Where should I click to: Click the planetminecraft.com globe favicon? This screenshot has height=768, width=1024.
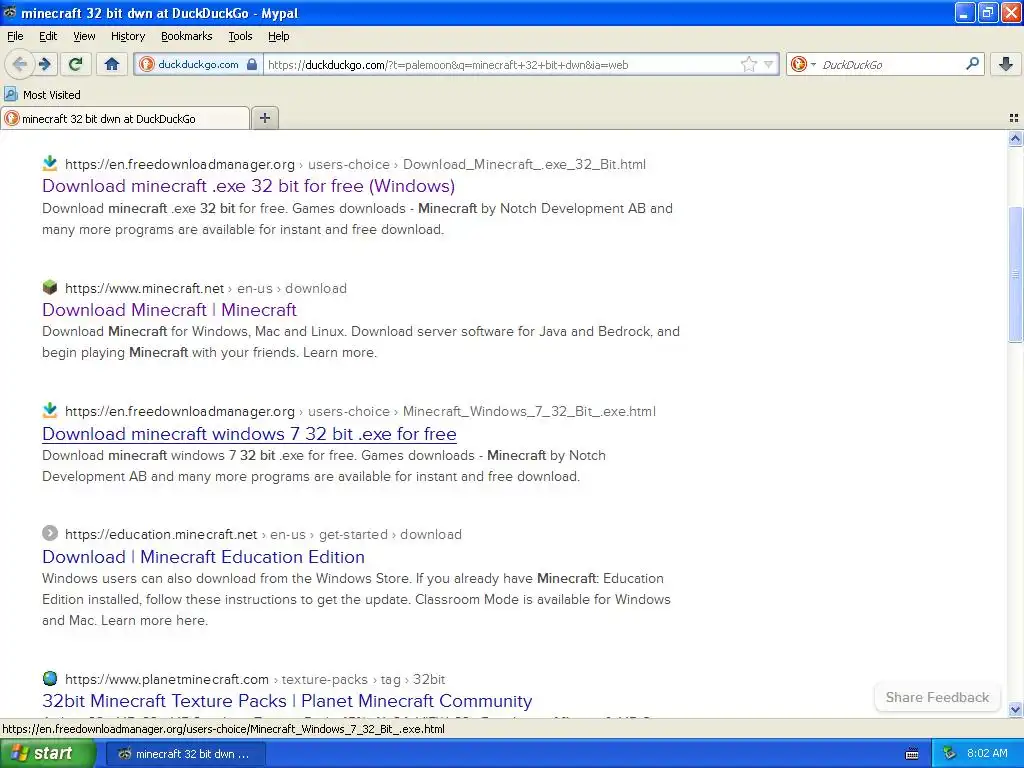50,678
